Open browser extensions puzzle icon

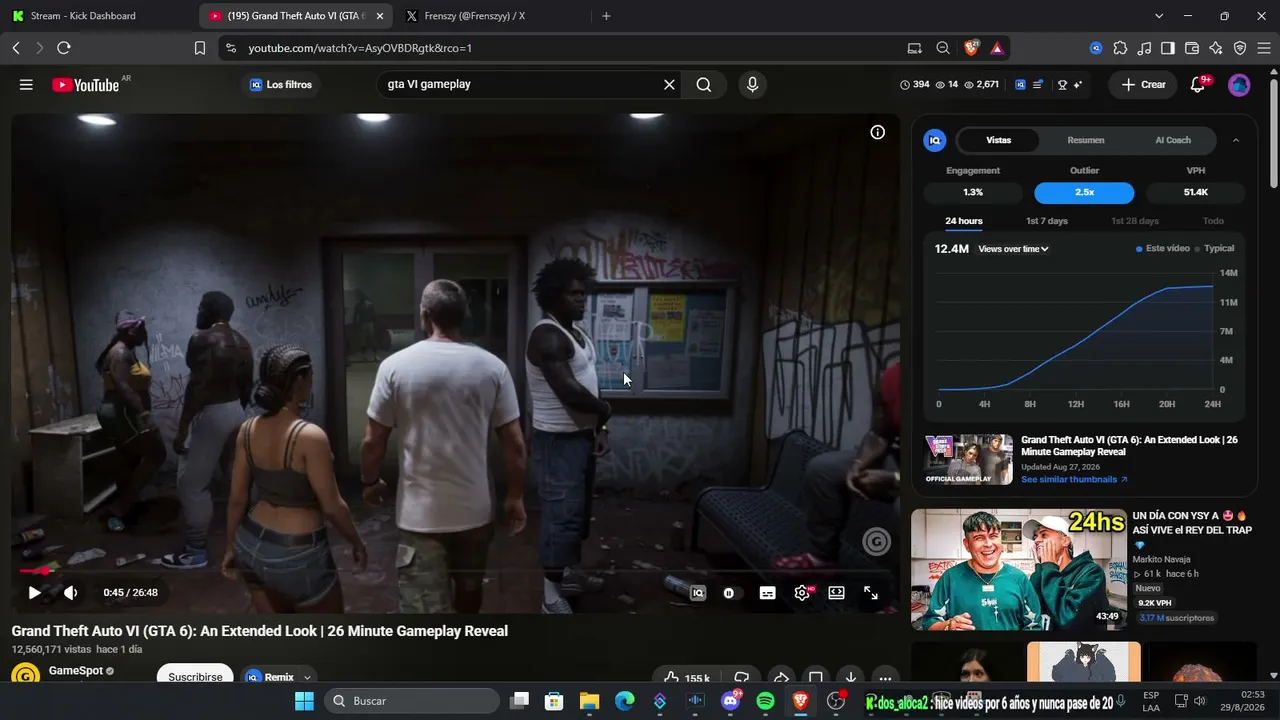tap(1120, 48)
